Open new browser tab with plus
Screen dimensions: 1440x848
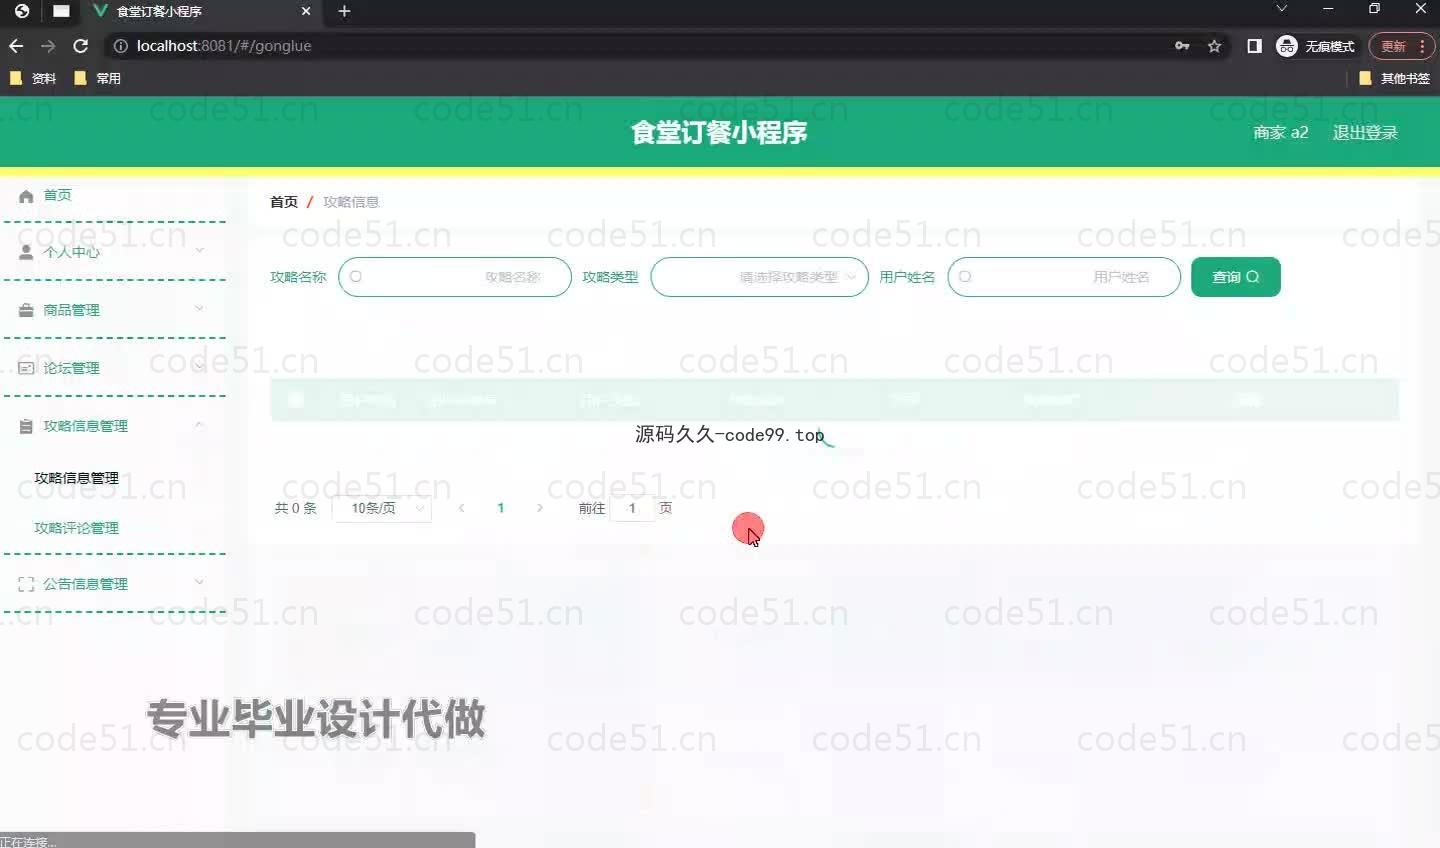pos(344,11)
